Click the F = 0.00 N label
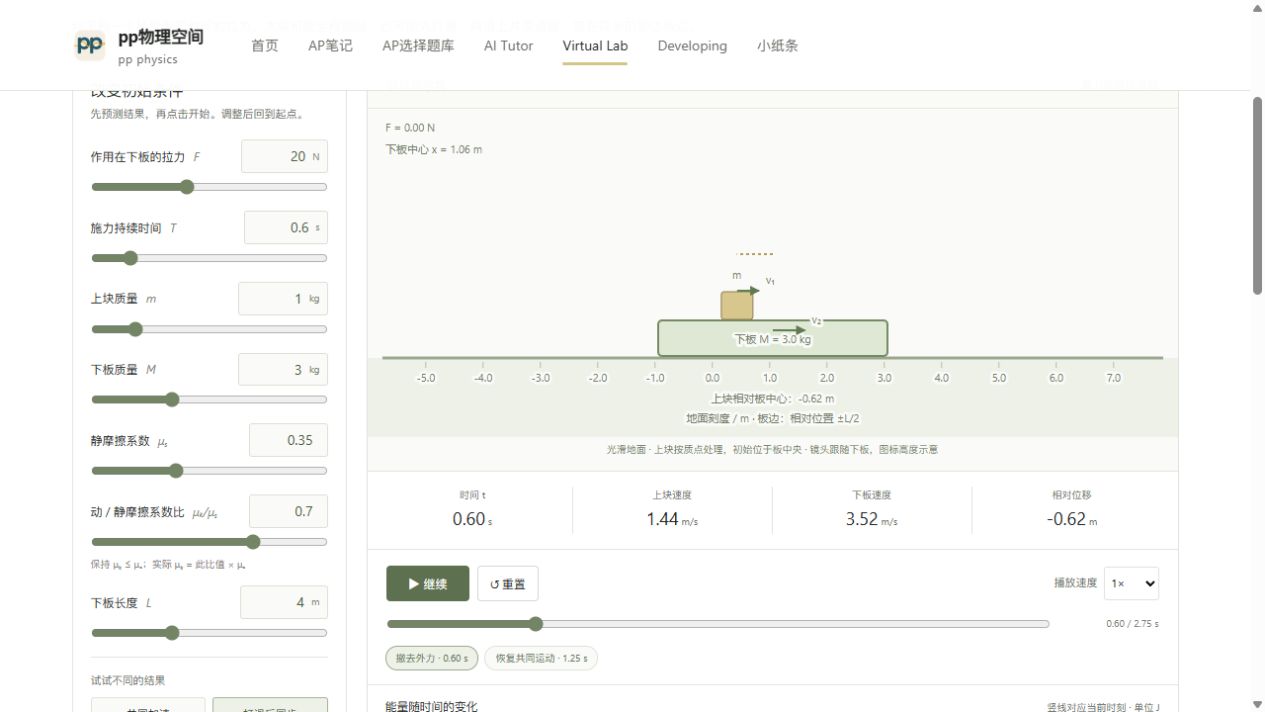 410,128
